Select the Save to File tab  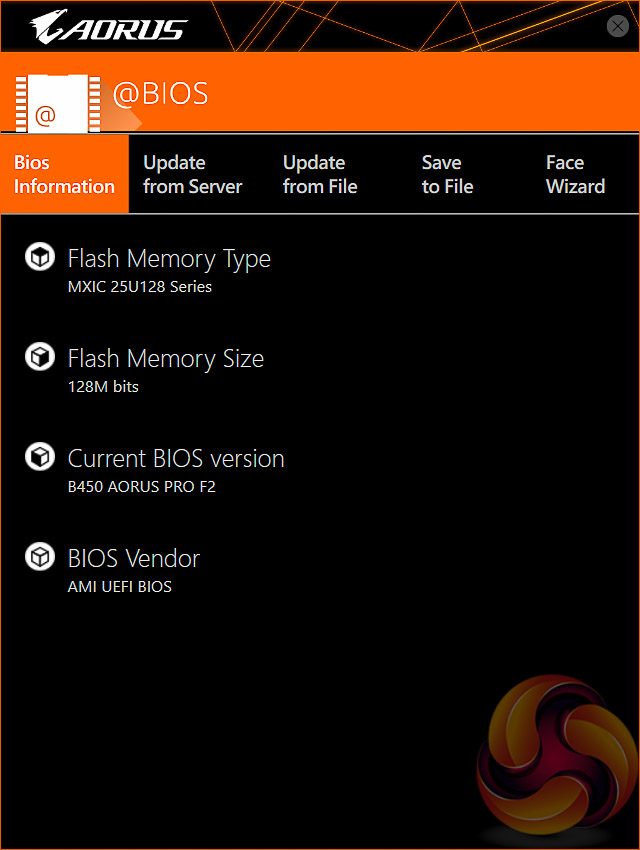pyautogui.click(x=447, y=175)
